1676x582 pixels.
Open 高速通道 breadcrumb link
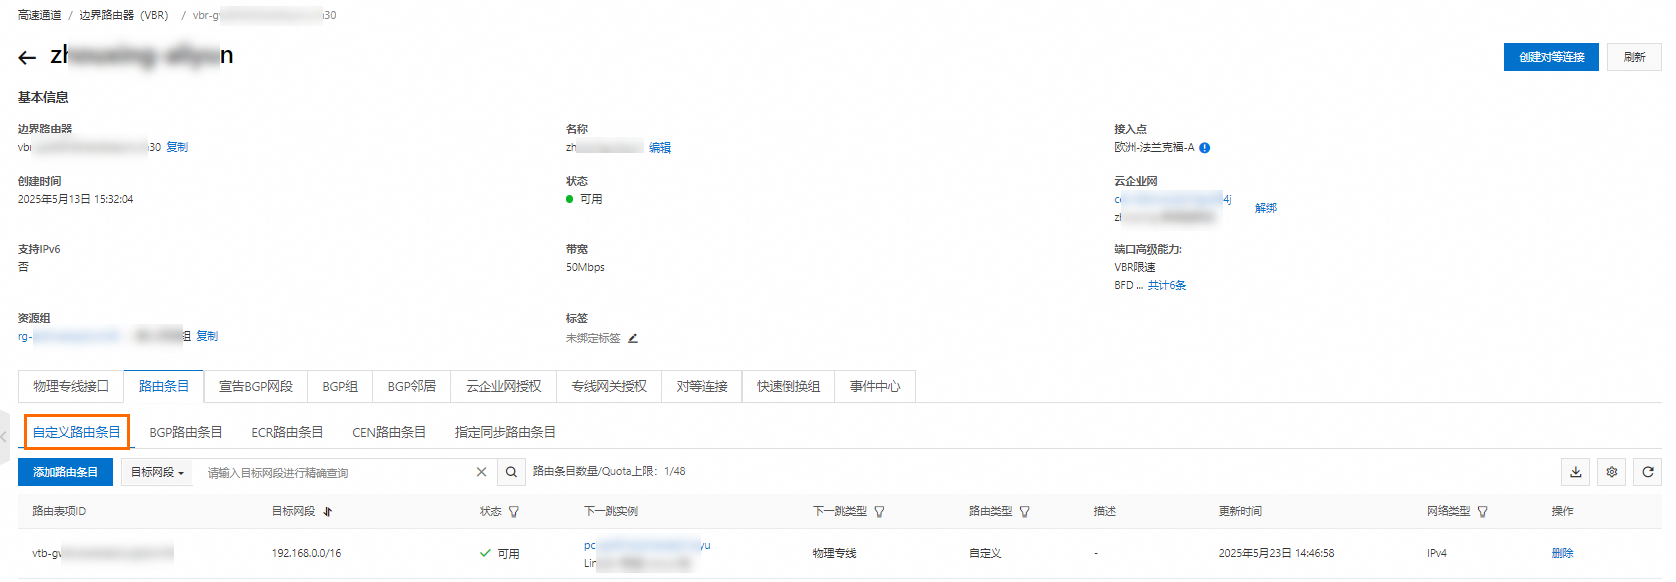(40, 15)
